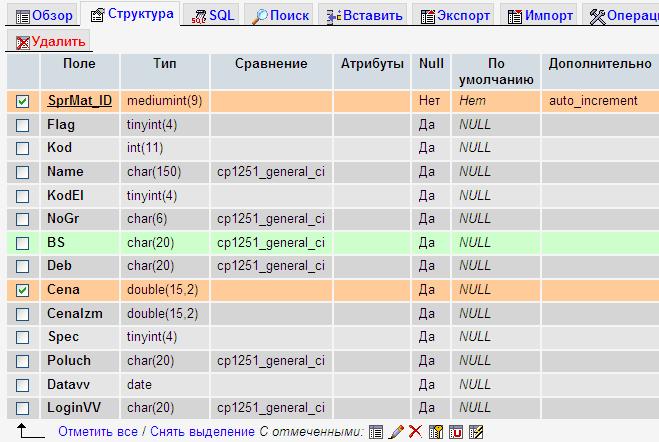Select the checkbox next to Datavv
This screenshot has width=659, height=442.
click(x=23, y=384)
